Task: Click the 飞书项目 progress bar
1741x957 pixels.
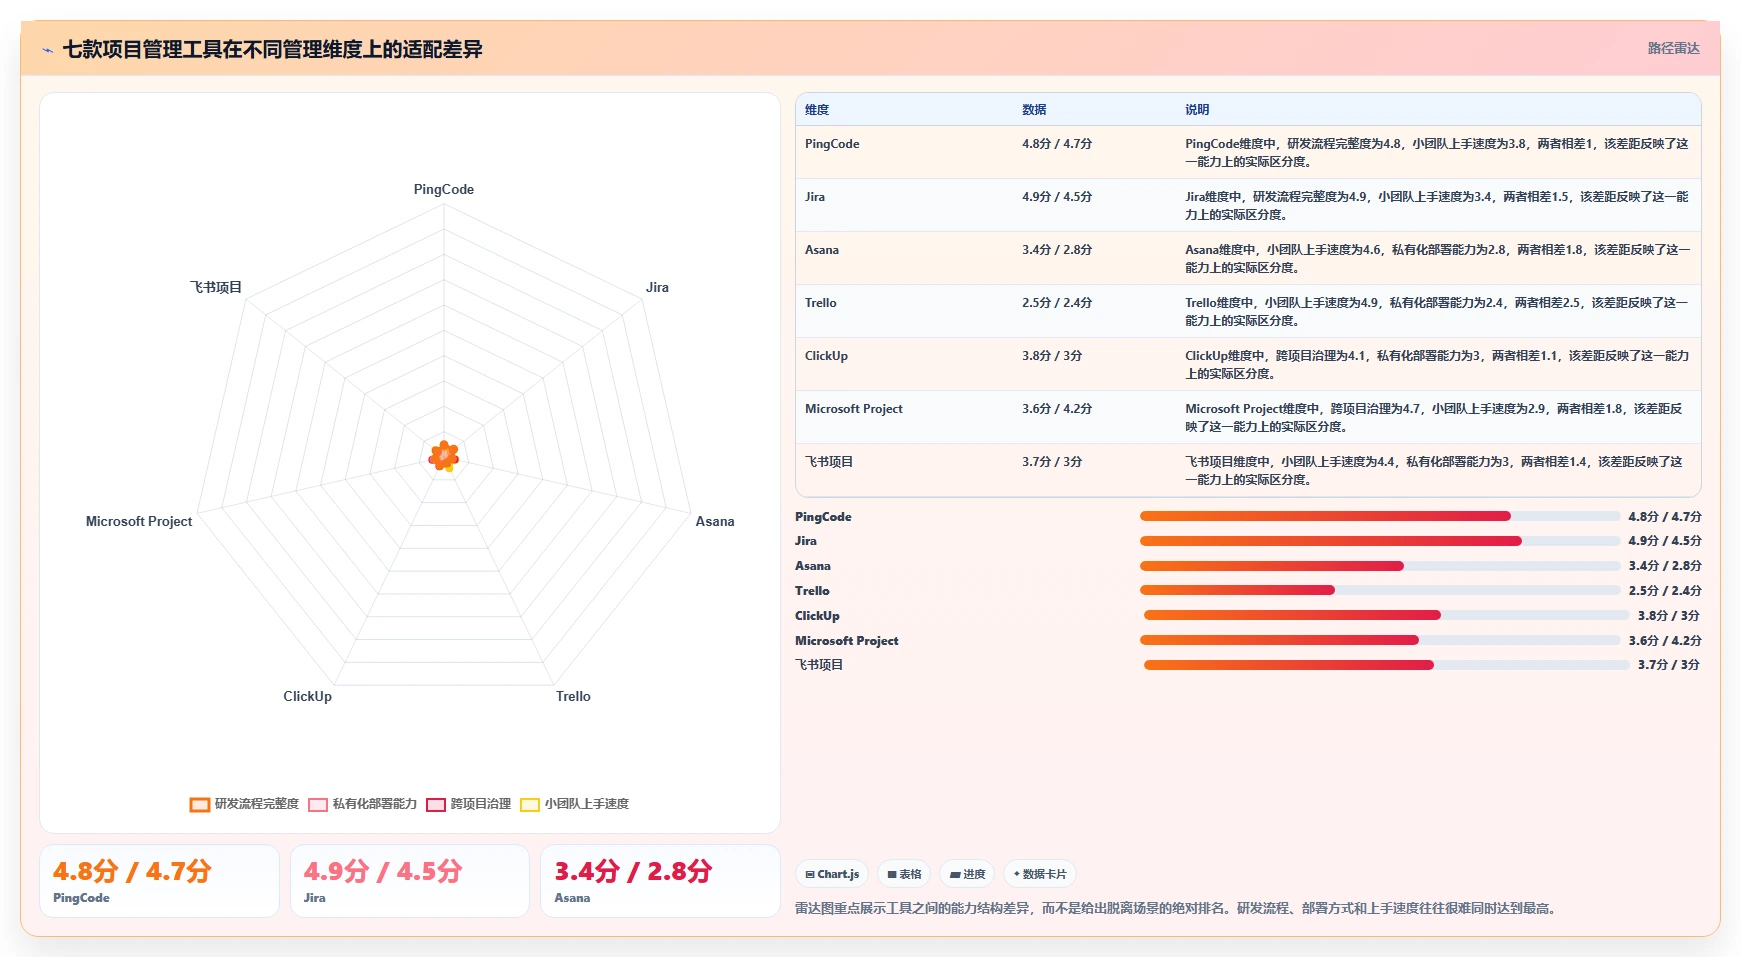Action: tap(1387, 665)
